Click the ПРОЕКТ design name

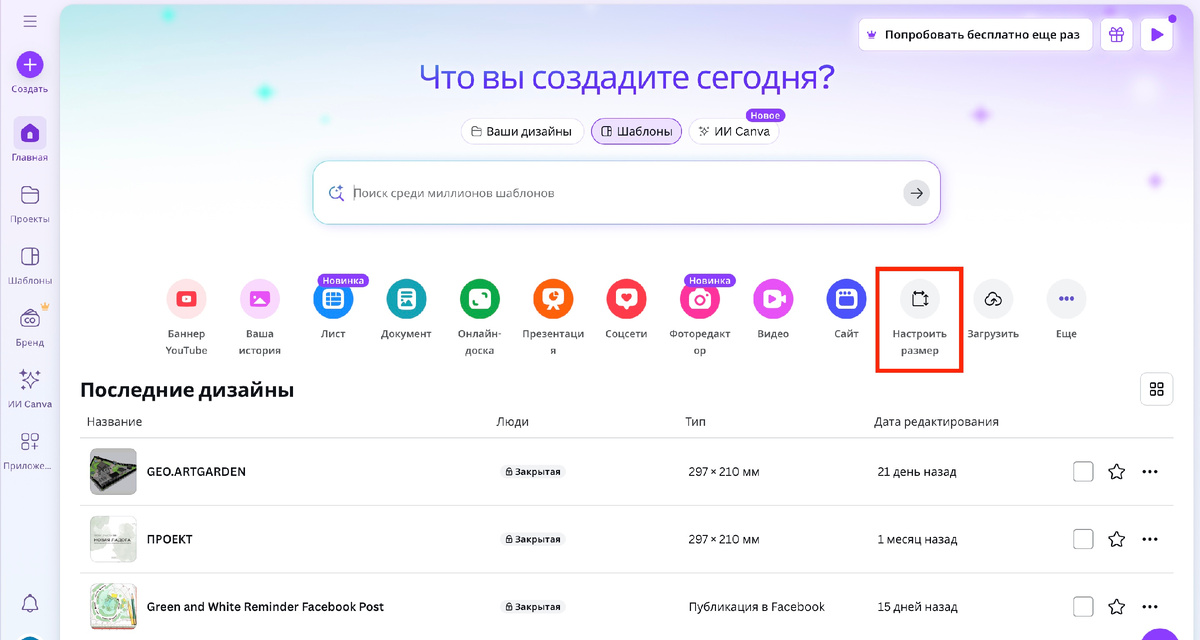[169, 539]
